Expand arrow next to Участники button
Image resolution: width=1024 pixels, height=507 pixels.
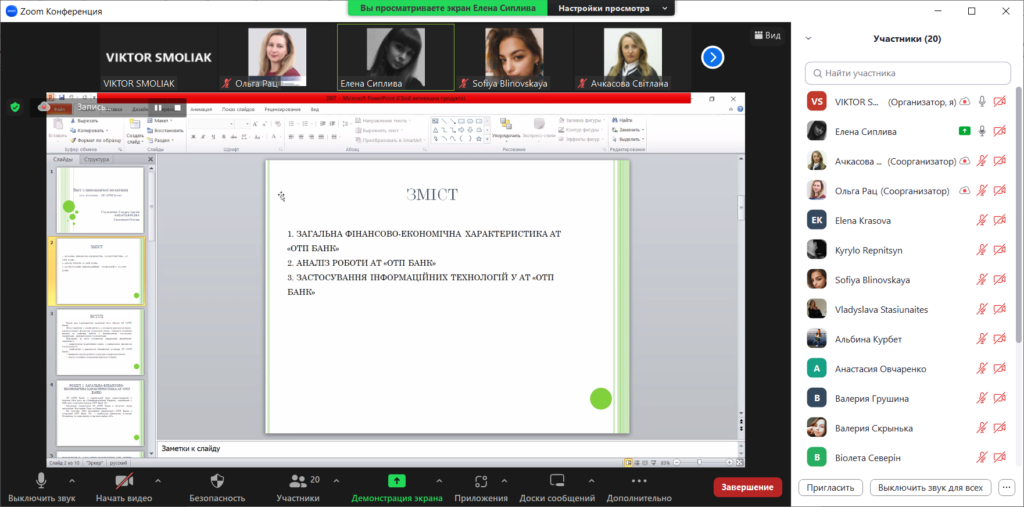[336, 481]
